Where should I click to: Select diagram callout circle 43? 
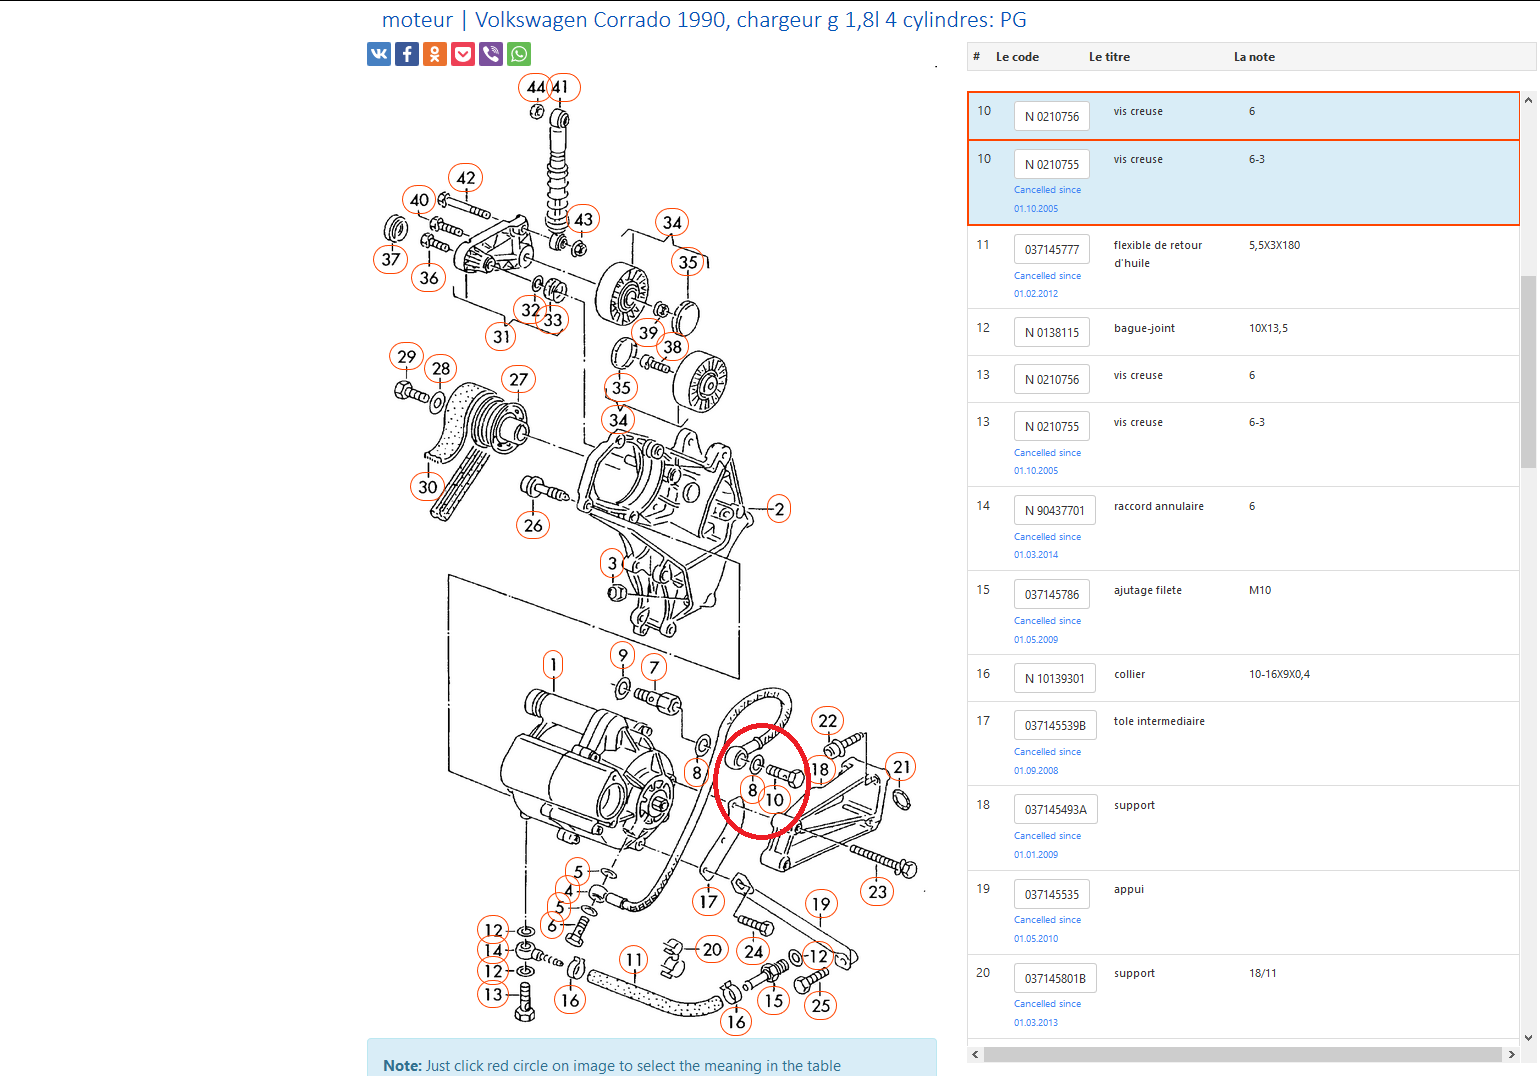coord(583,220)
